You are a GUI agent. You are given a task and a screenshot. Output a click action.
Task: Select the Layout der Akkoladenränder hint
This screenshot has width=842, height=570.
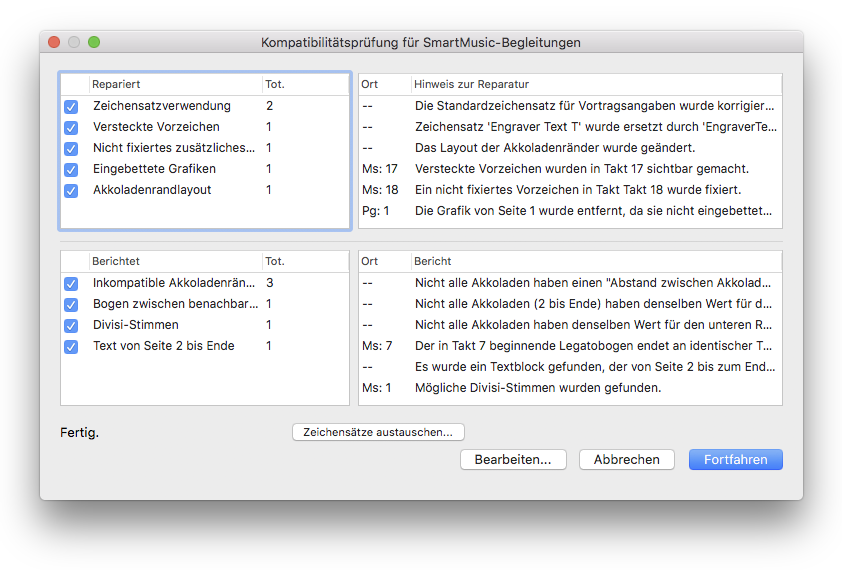tap(555, 148)
